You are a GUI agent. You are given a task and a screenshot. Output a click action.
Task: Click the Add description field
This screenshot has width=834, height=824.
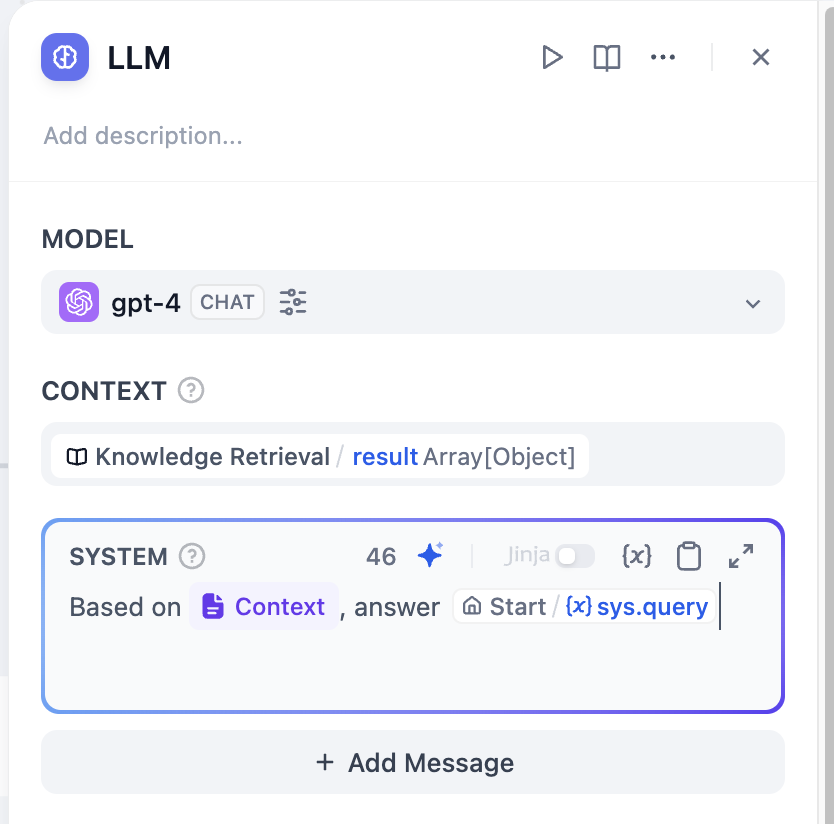click(143, 136)
